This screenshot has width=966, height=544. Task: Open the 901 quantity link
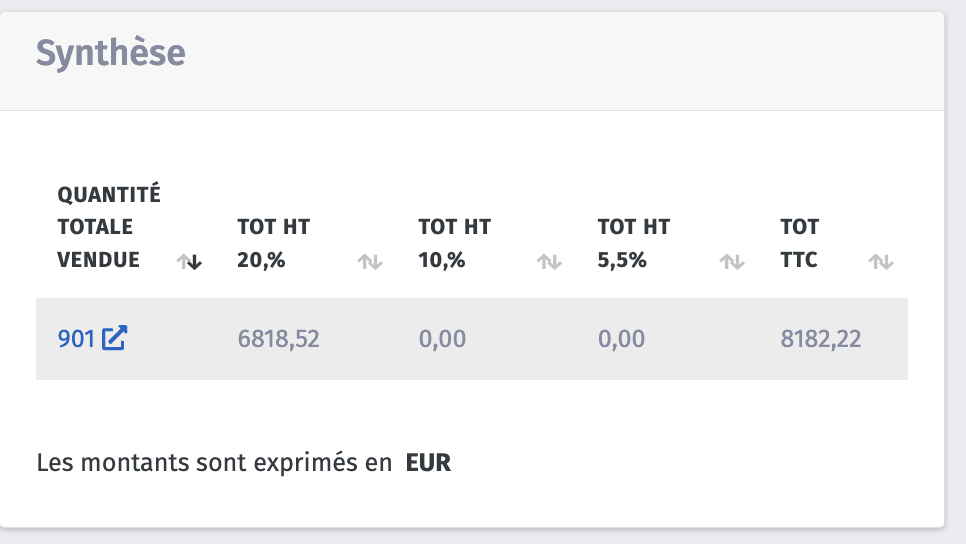pyautogui.click(x=76, y=339)
